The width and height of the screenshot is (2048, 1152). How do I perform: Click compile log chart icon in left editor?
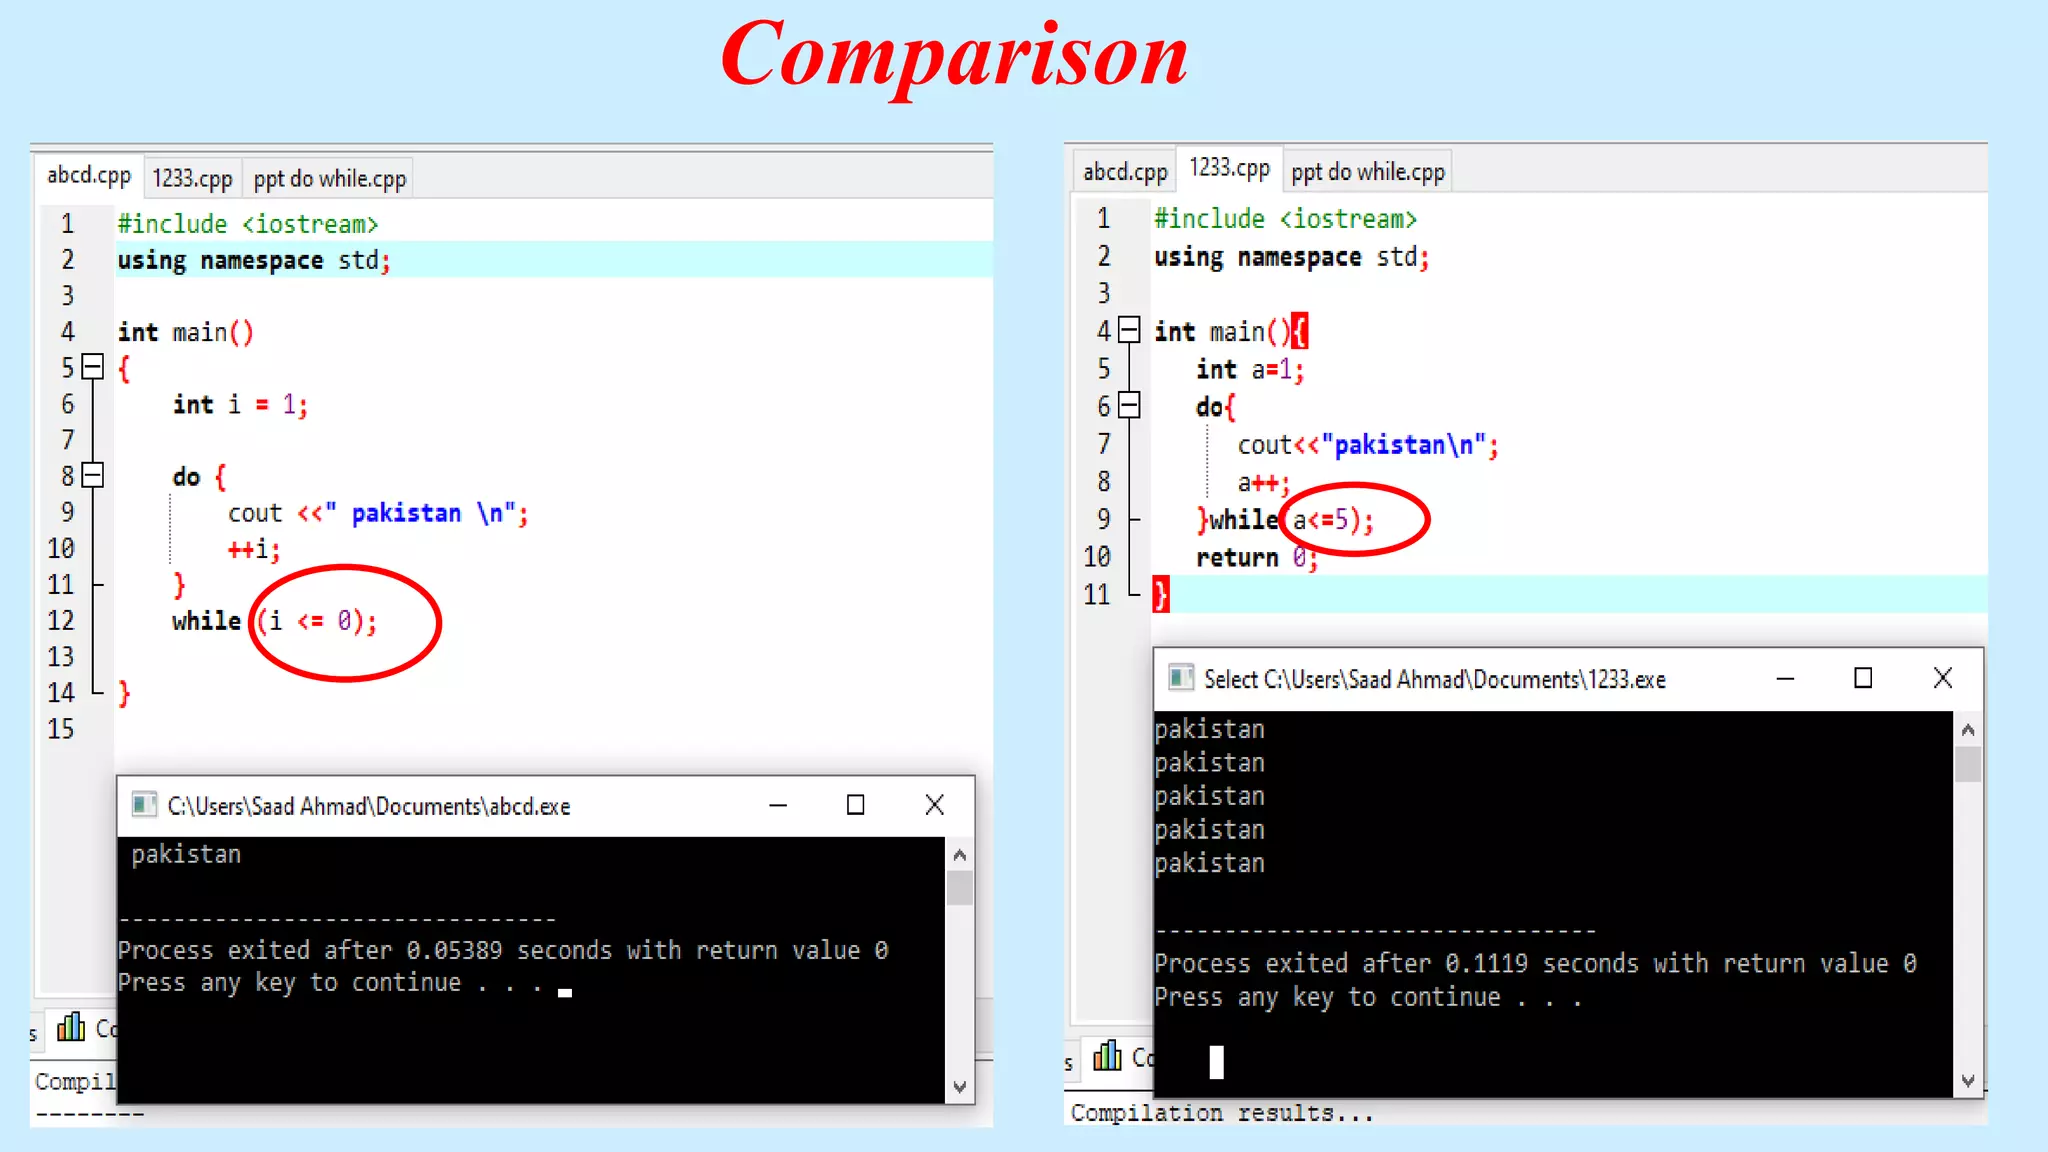click(70, 1027)
